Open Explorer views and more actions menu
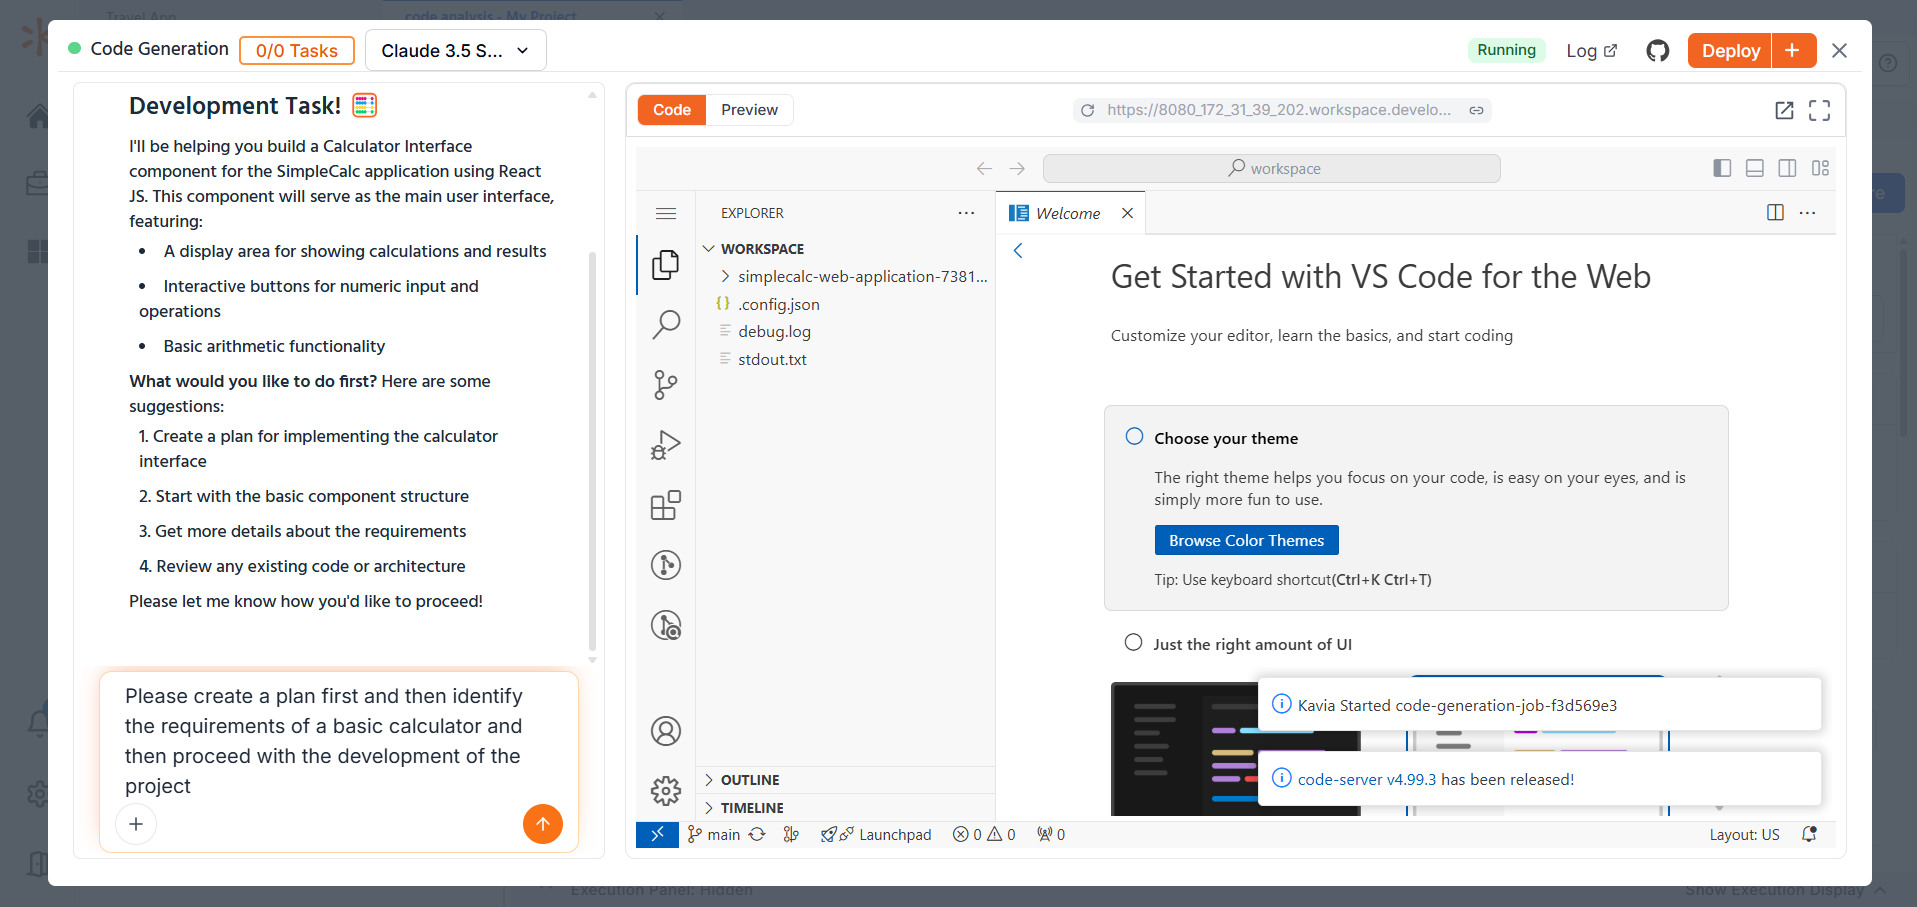 (x=966, y=213)
